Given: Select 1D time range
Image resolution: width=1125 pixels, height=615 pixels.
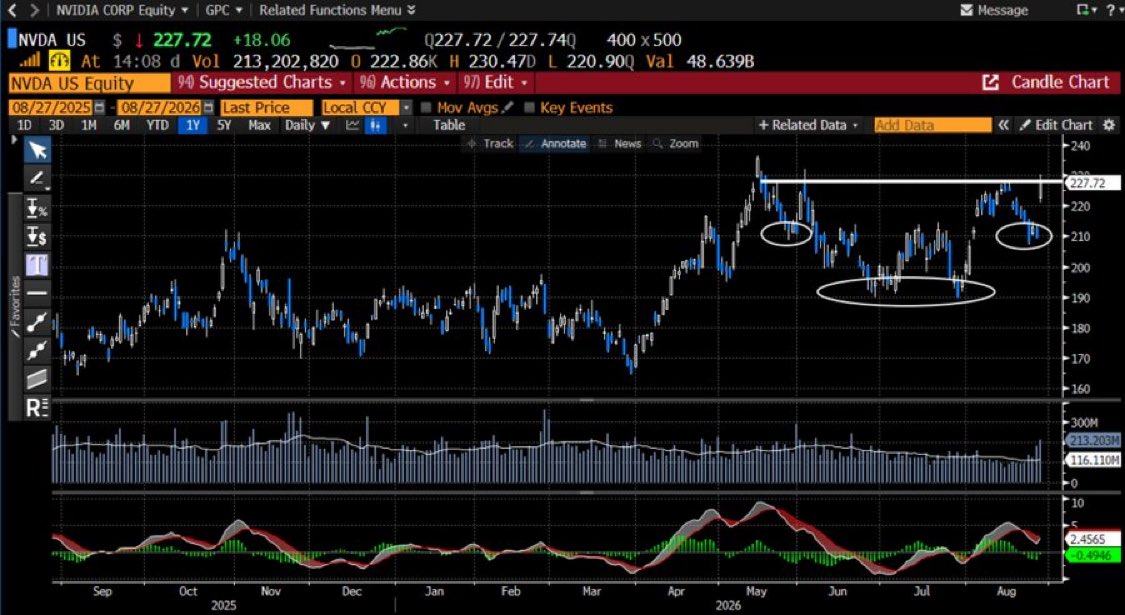Looking at the screenshot, I should (24, 126).
